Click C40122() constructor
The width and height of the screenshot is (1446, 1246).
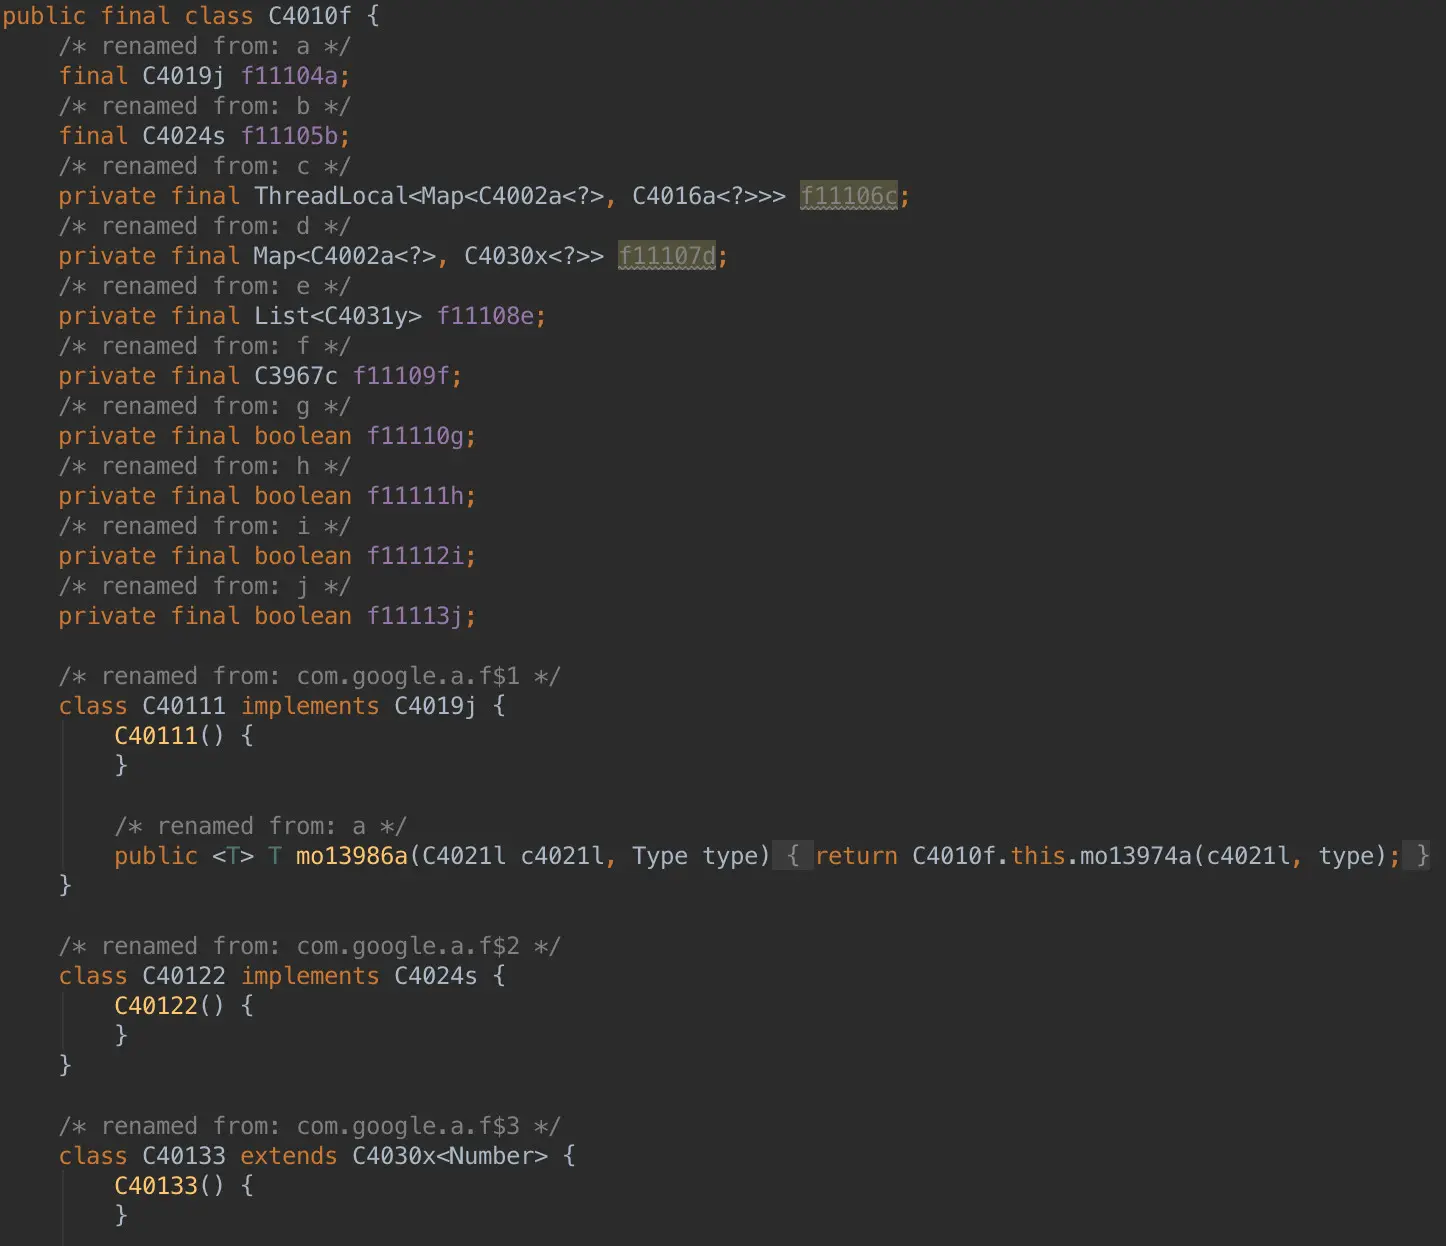170,1006
